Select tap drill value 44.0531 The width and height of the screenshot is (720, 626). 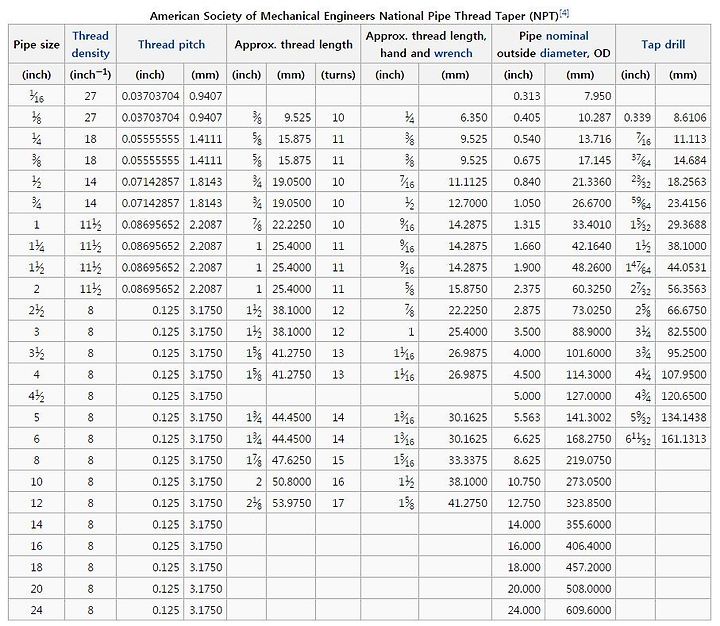[686, 267]
